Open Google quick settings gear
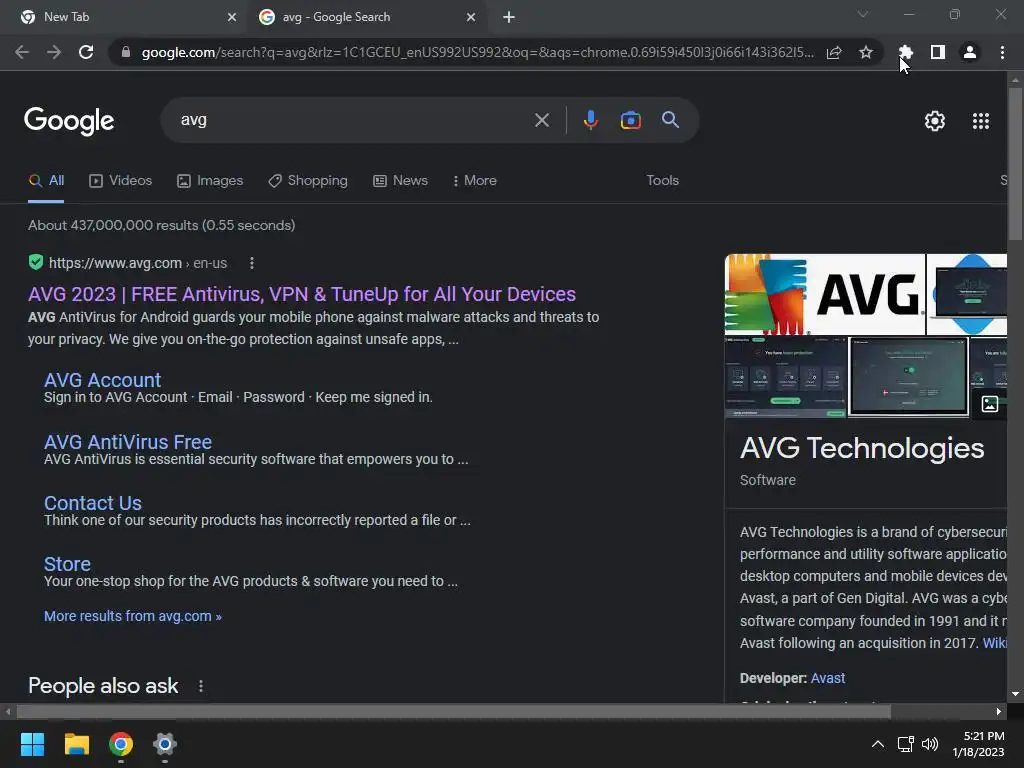Image resolution: width=1024 pixels, height=768 pixels. pos(935,121)
